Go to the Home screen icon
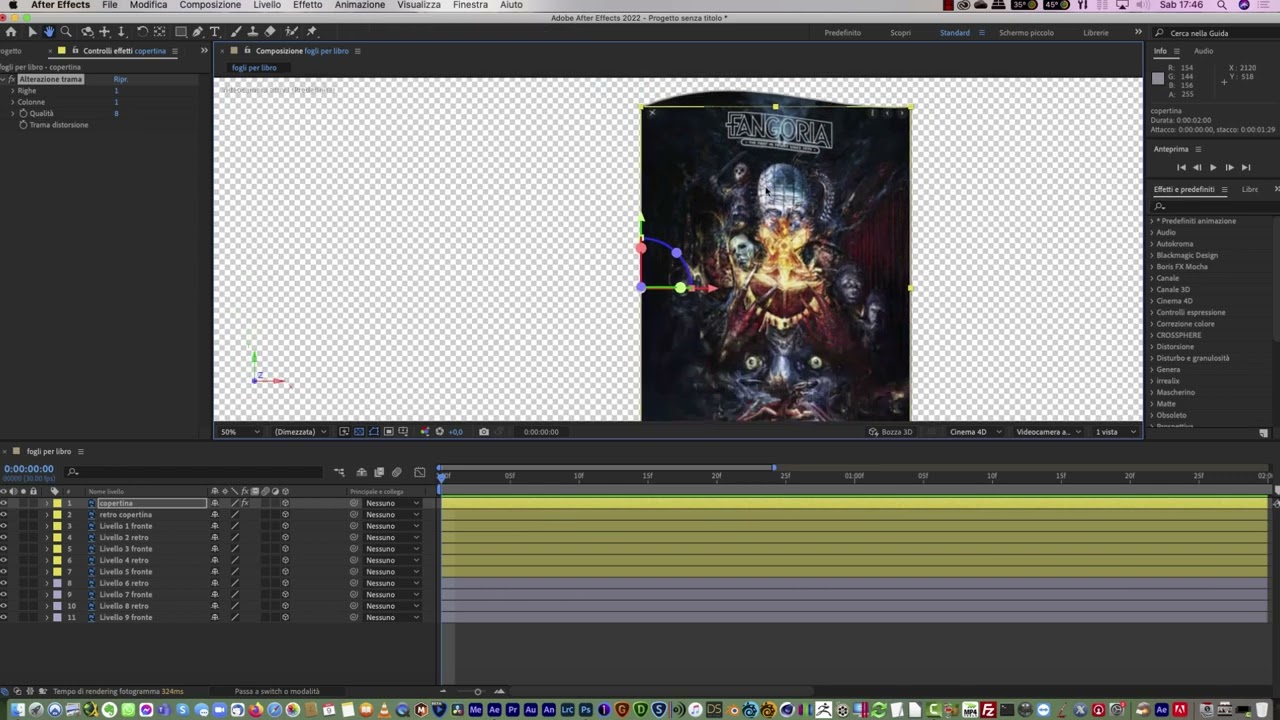Image resolution: width=1280 pixels, height=720 pixels. (x=11, y=32)
